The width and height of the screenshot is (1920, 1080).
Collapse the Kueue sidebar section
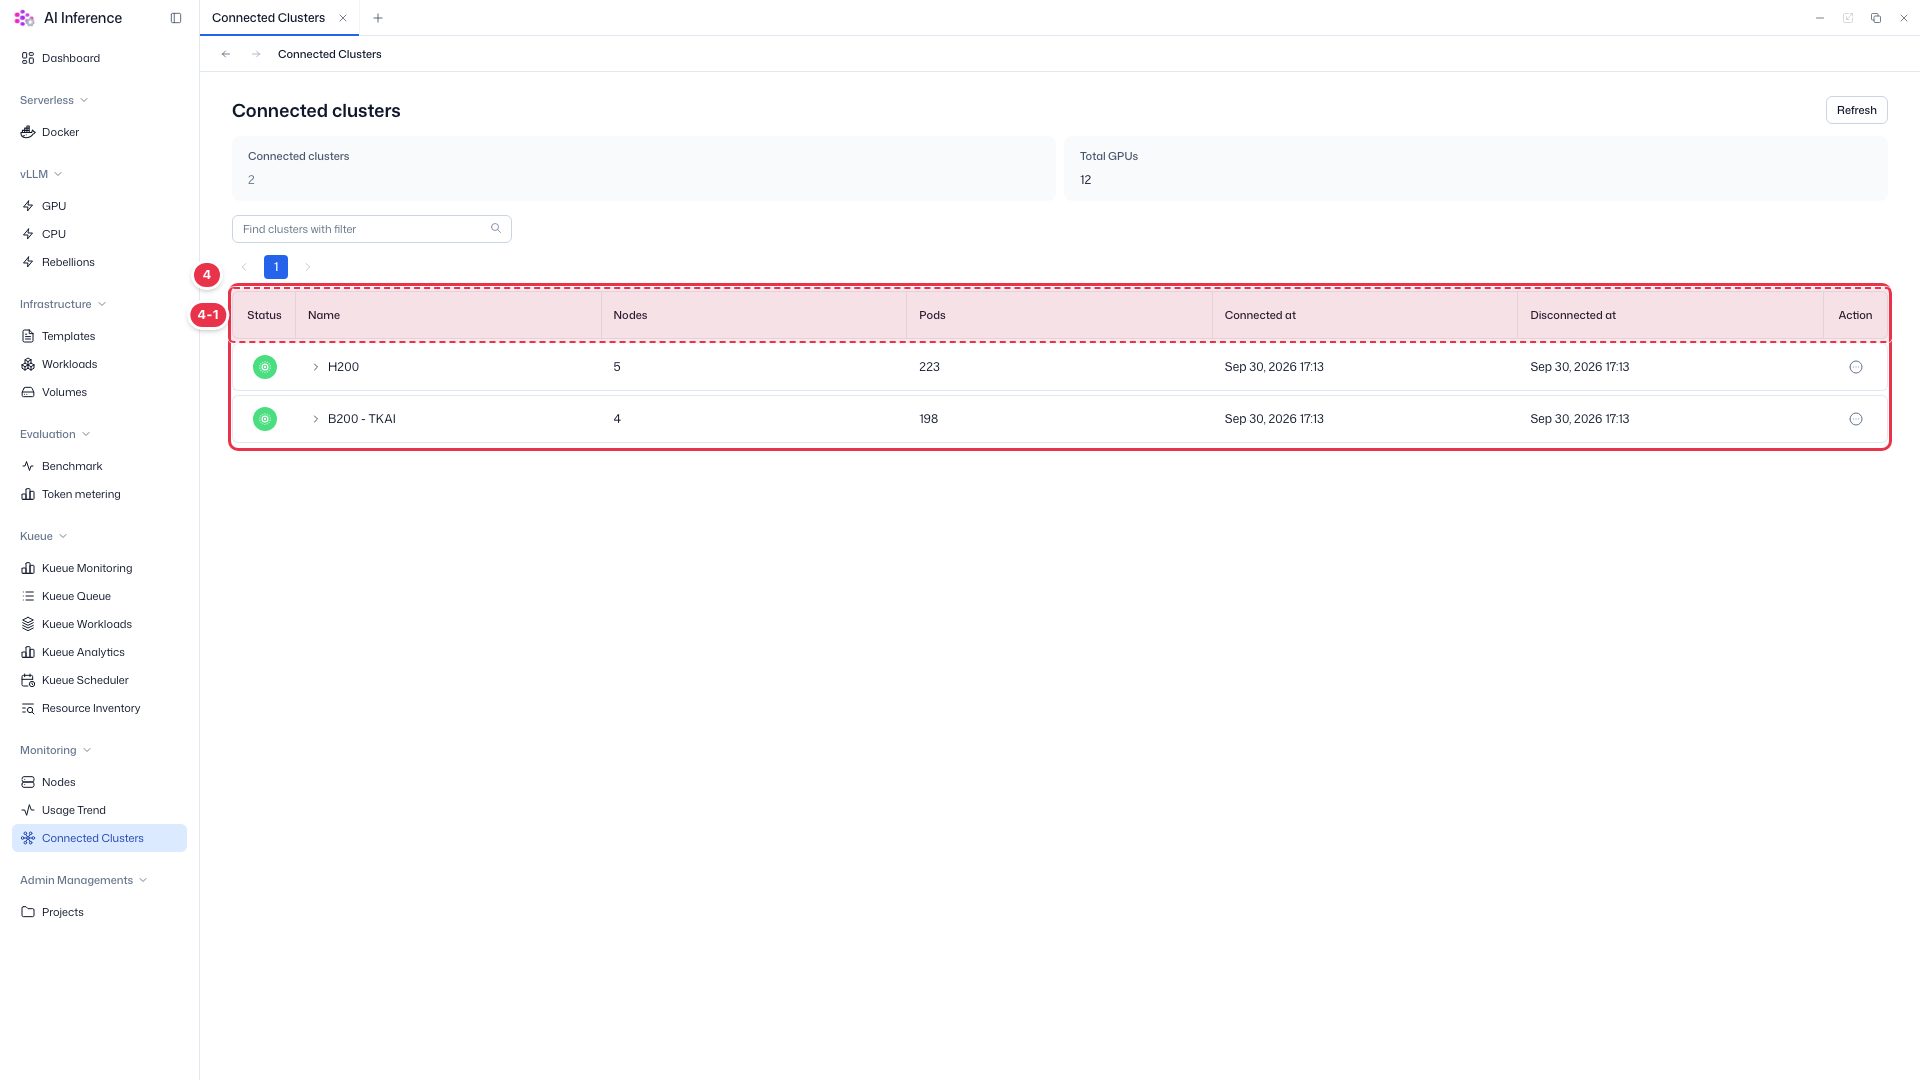pyautogui.click(x=44, y=536)
